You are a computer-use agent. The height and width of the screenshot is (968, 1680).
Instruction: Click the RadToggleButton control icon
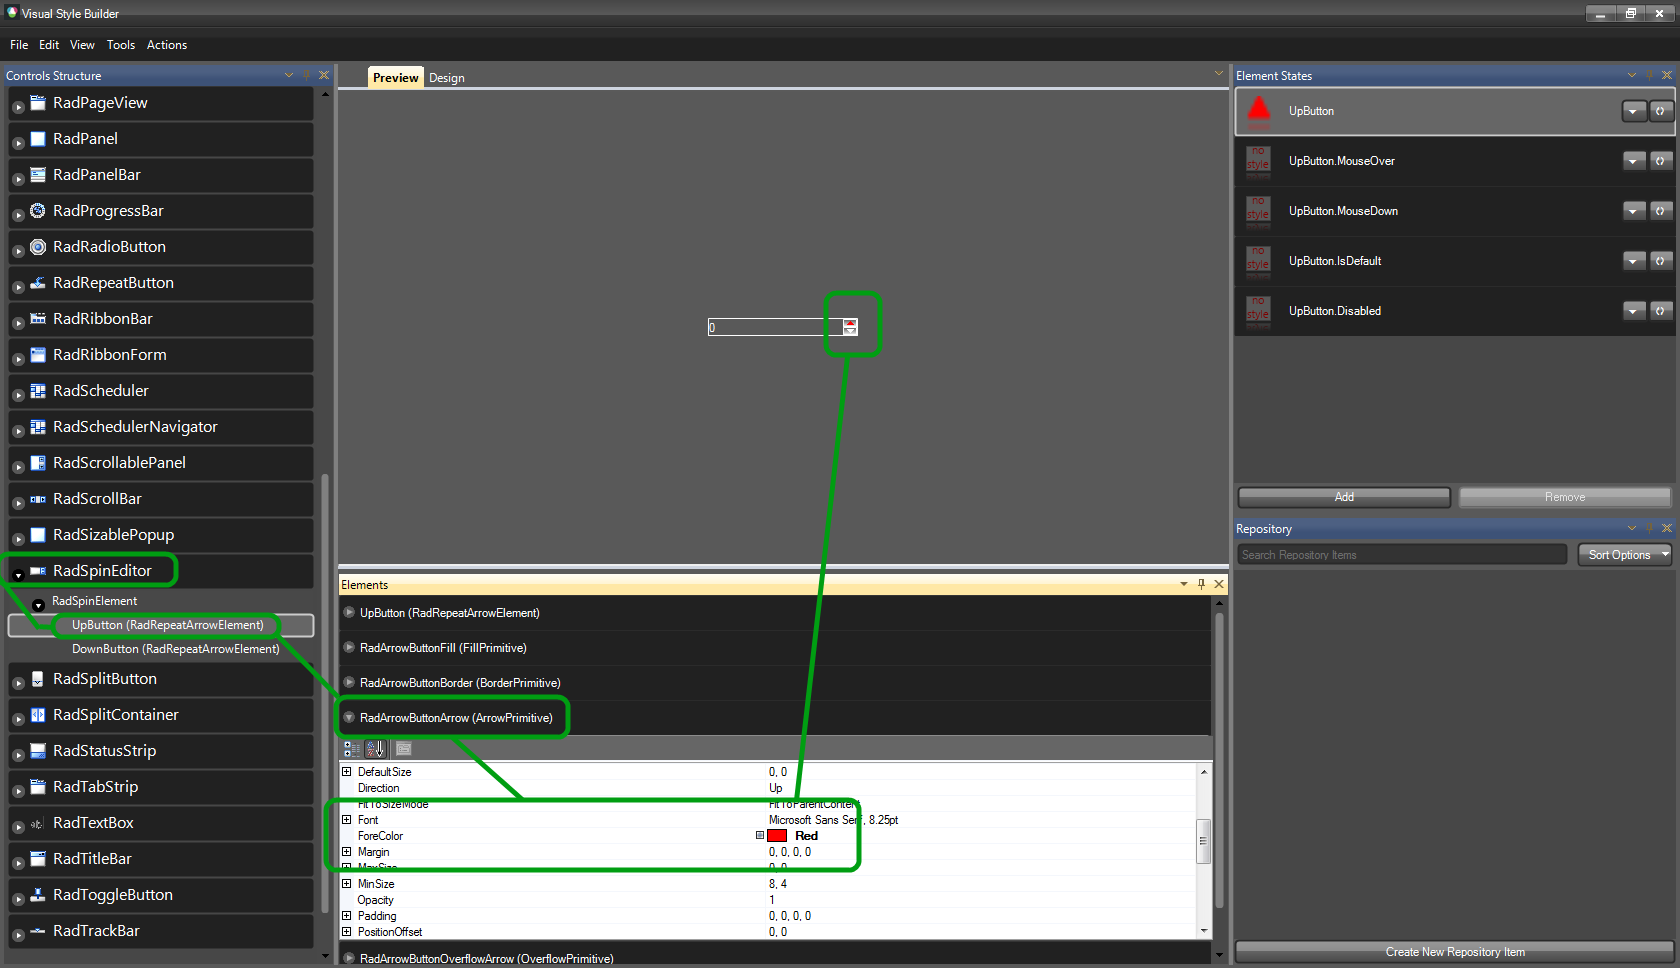tap(38, 894)
